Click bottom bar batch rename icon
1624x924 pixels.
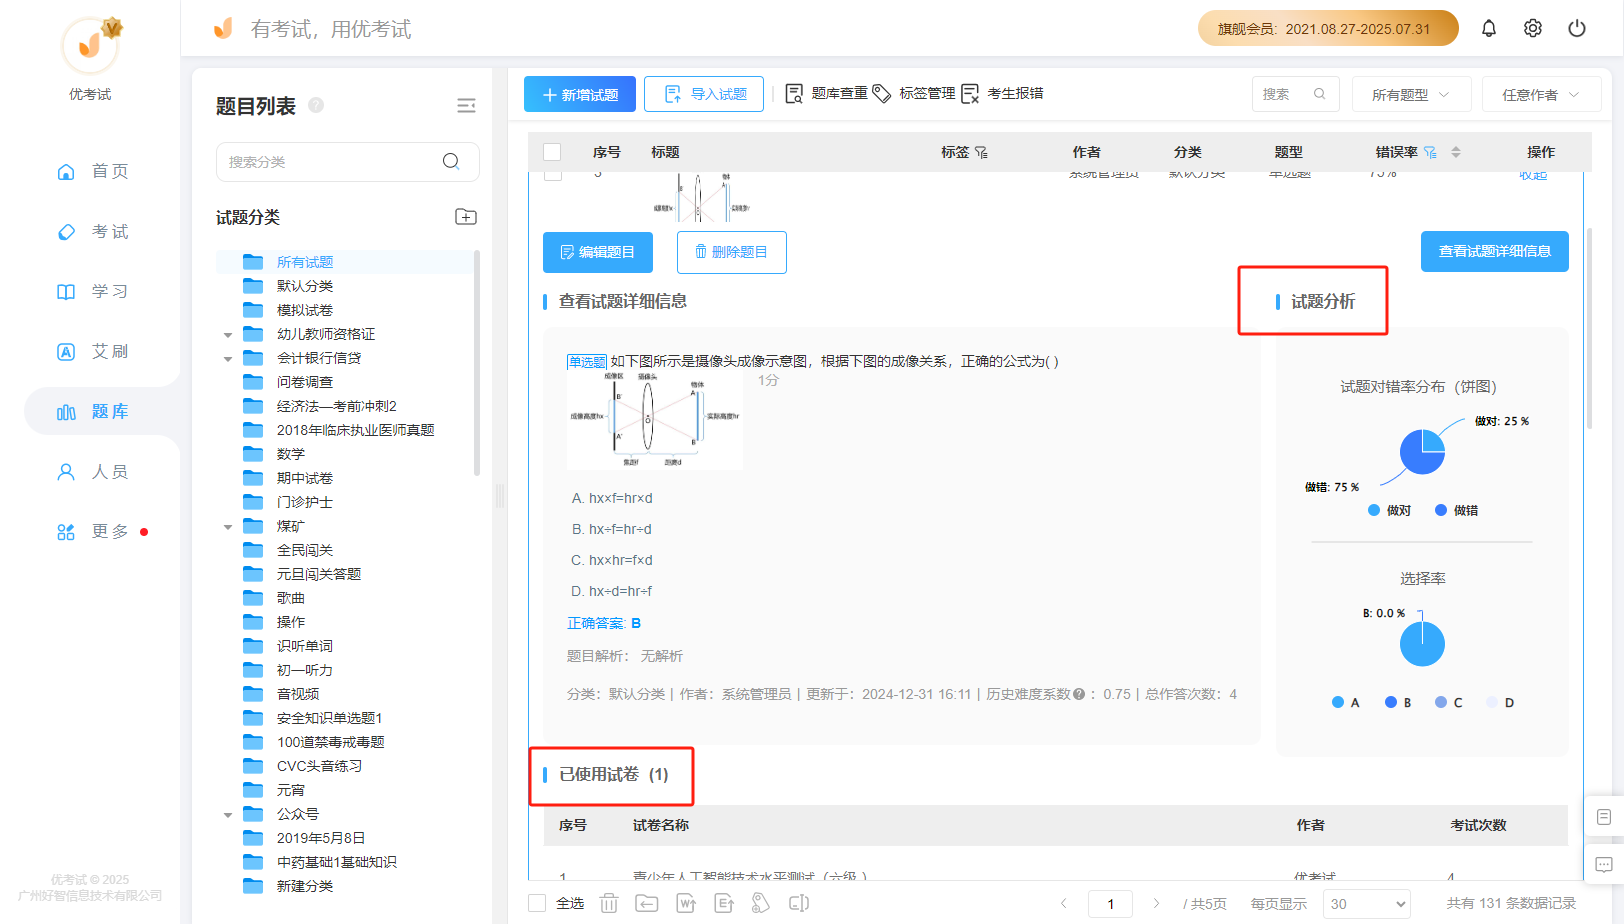799,903
